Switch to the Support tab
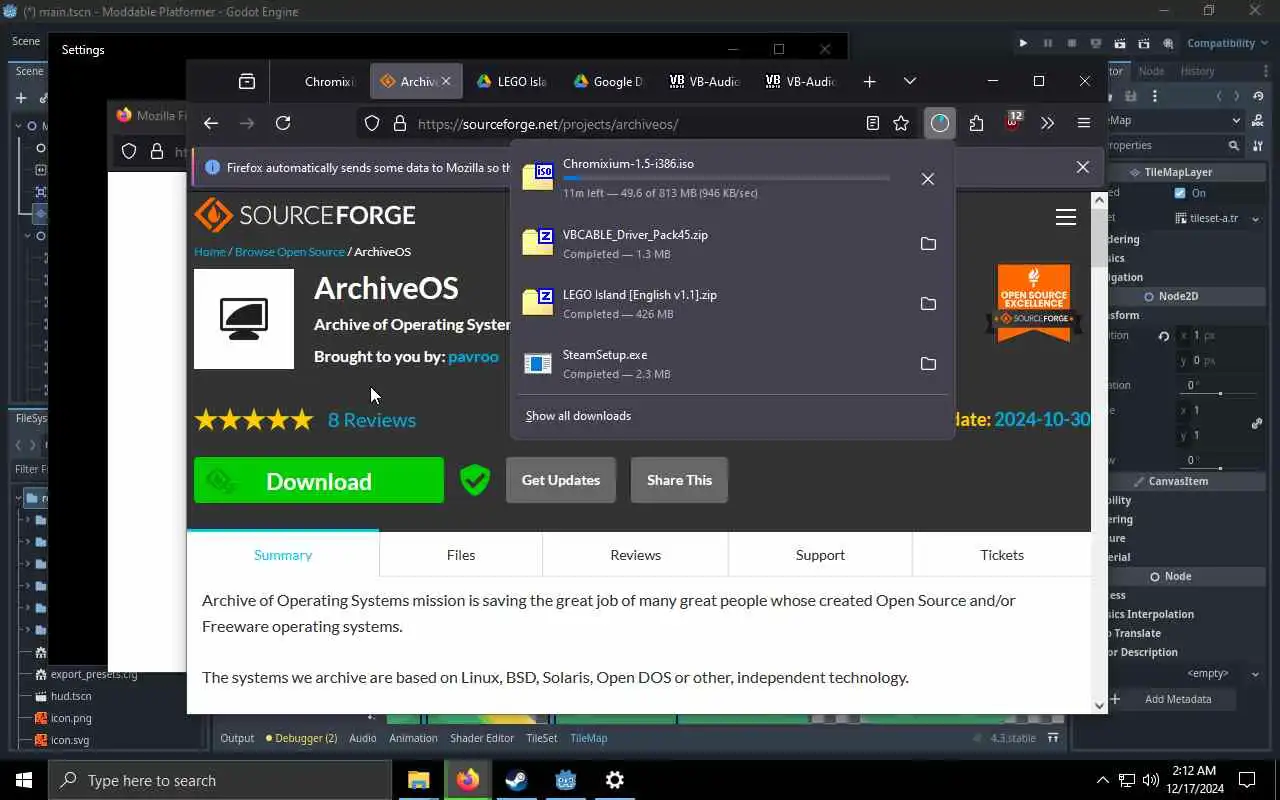Viewport: 1280px width, 800px height. tap(820, 555)
